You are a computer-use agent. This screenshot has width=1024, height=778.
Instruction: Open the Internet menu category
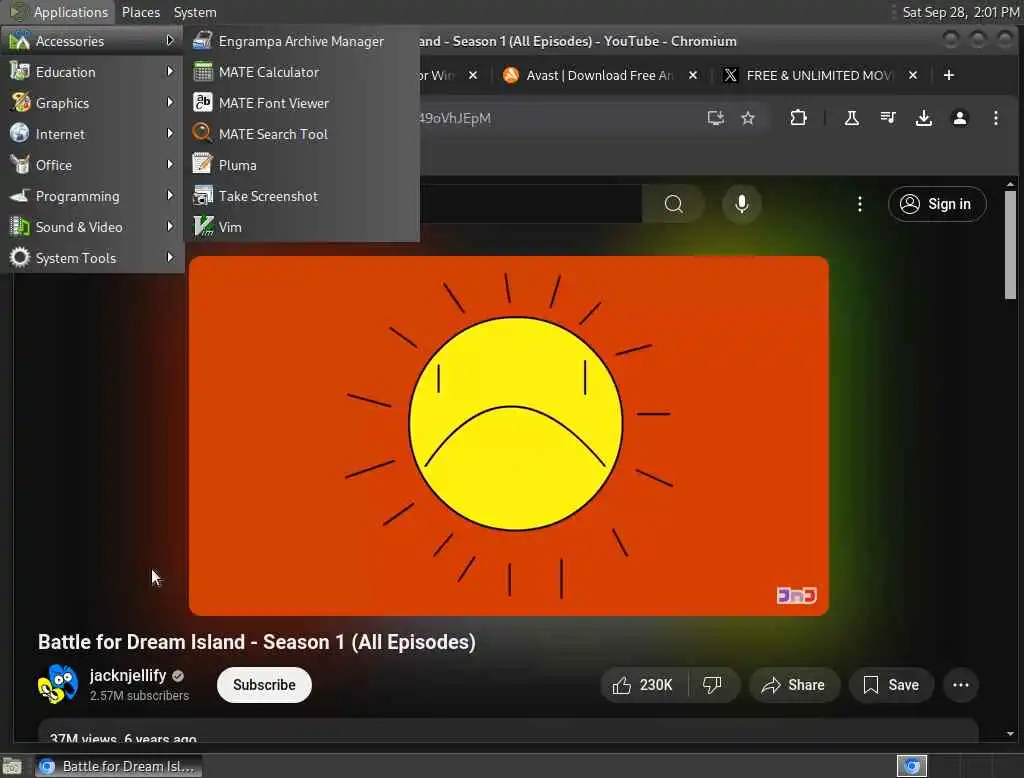coord(92,134)
